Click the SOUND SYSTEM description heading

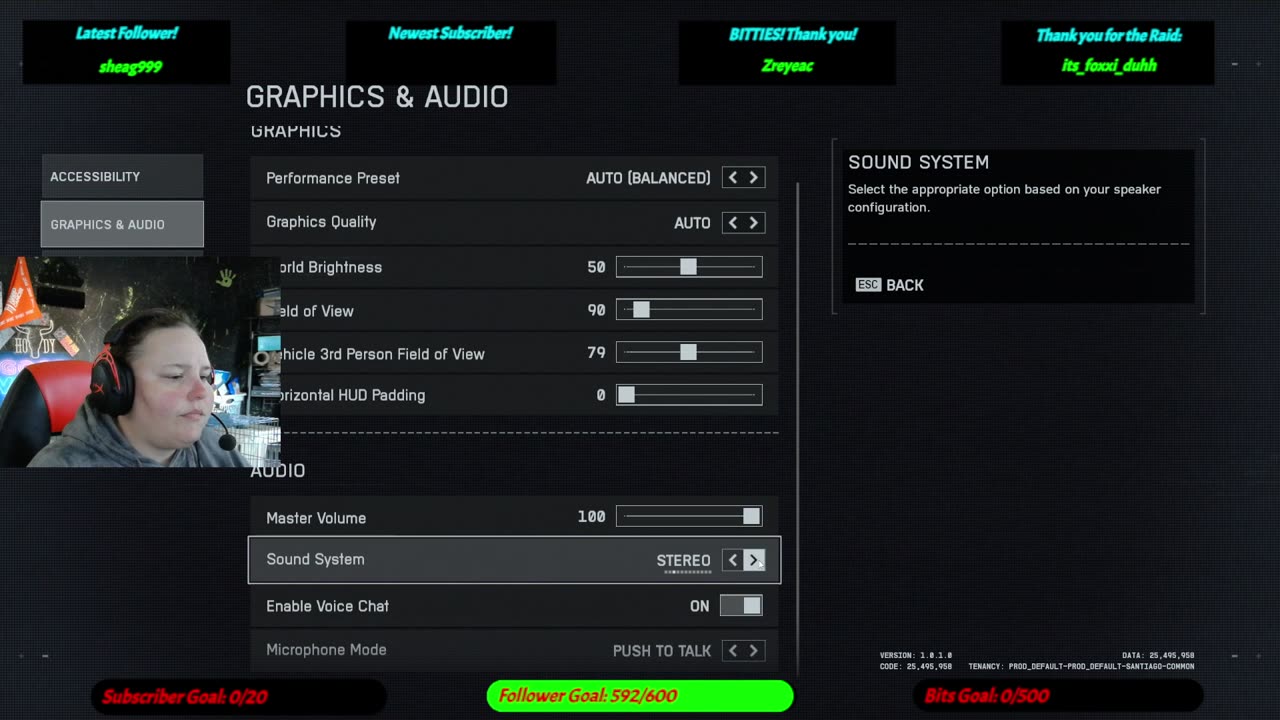coord(918,163)
